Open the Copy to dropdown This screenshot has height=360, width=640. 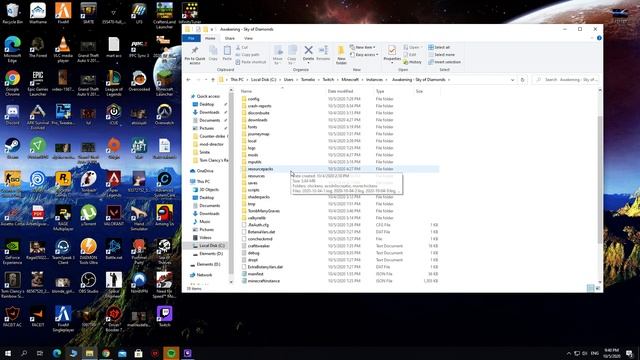tap(292, 55)
